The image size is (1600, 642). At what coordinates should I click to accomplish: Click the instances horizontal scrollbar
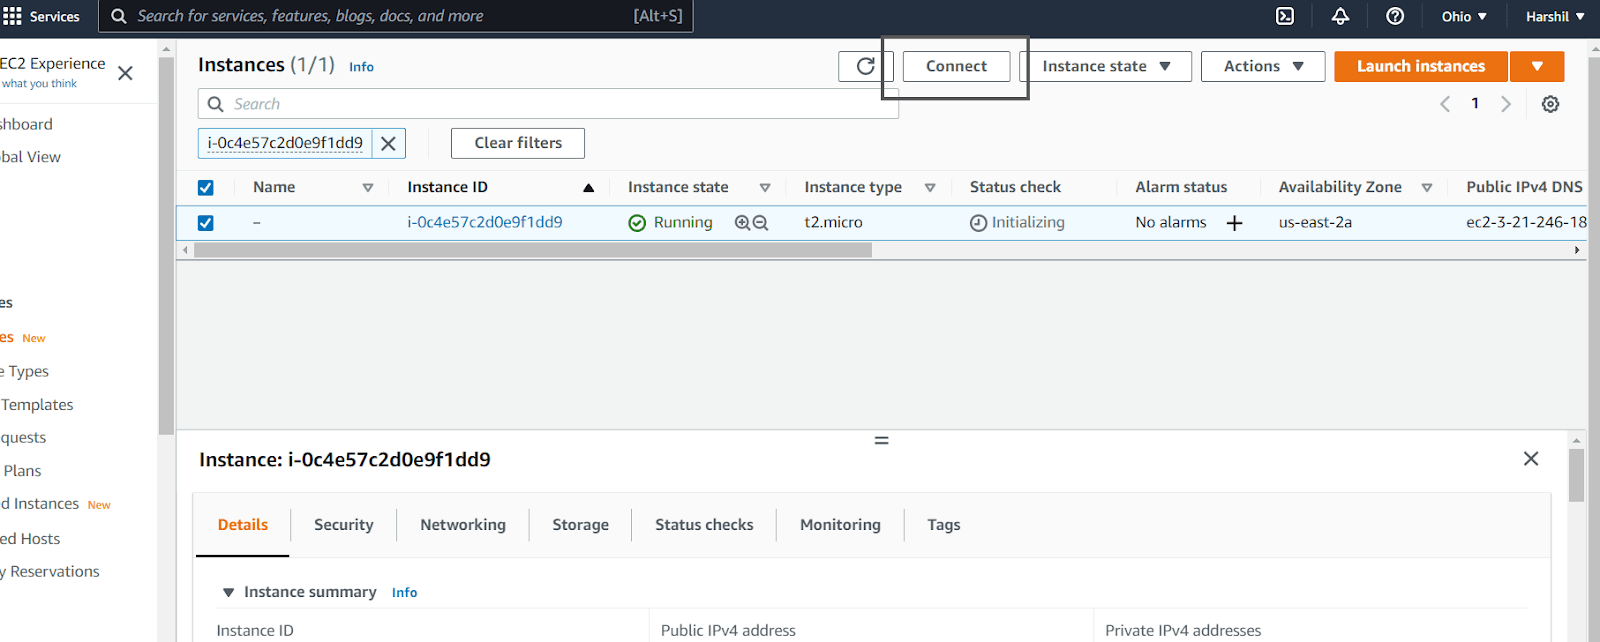click(533, 250)
